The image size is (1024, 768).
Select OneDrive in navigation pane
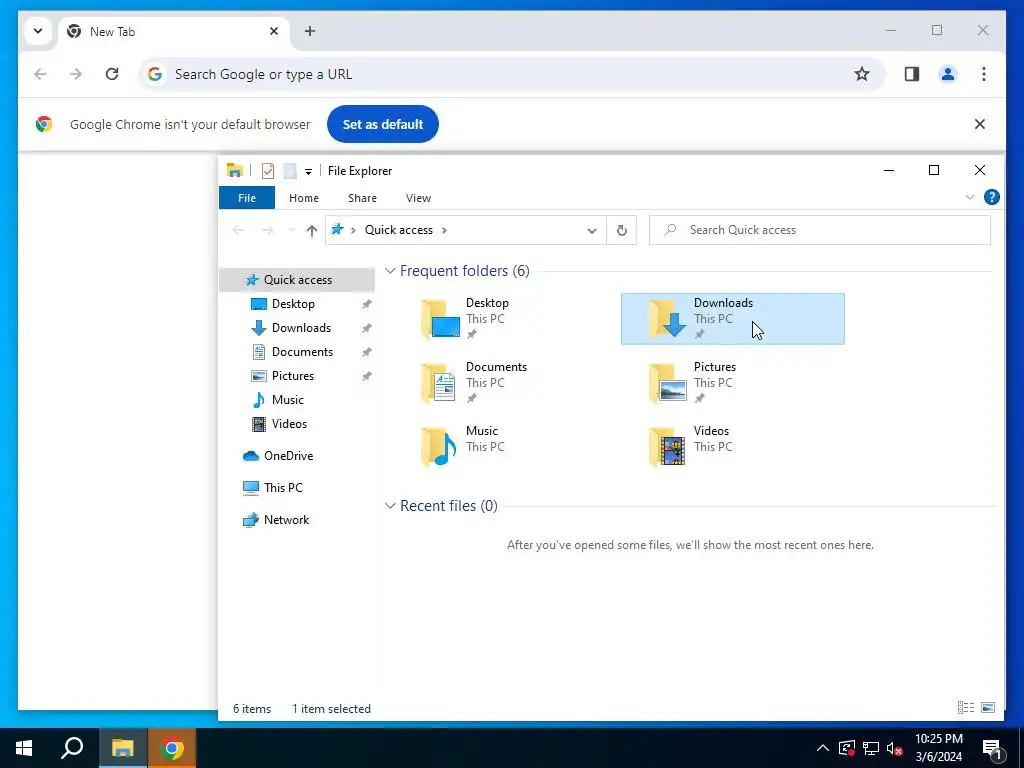point(288,456)
